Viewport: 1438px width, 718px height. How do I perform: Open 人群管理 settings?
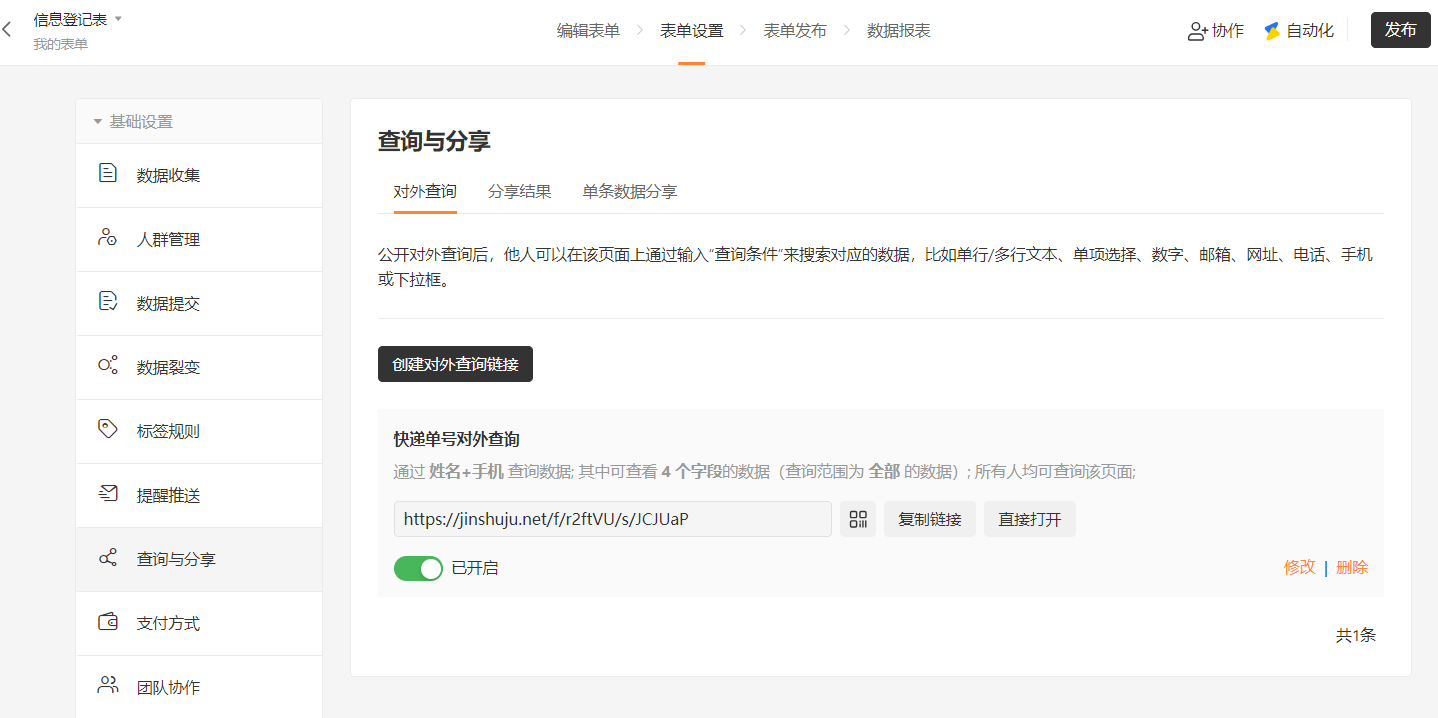click(x=199, y=240)
